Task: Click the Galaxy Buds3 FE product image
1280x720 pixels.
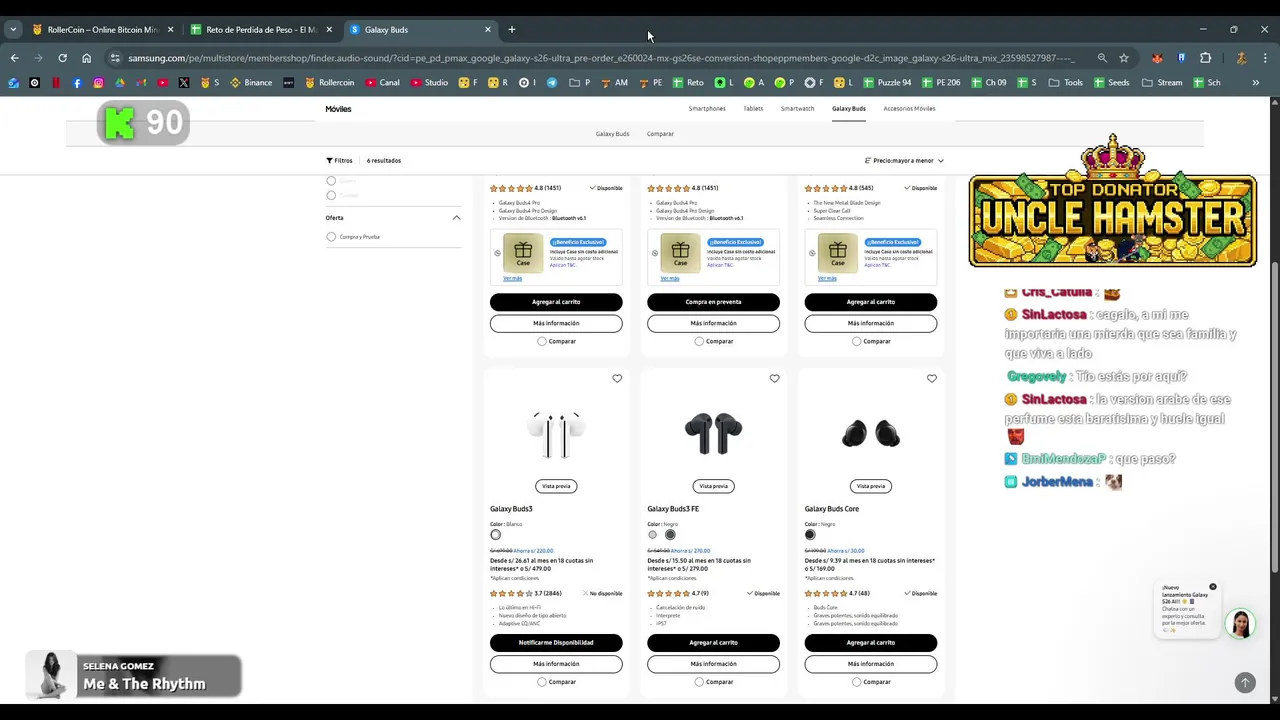Action: 713,434
